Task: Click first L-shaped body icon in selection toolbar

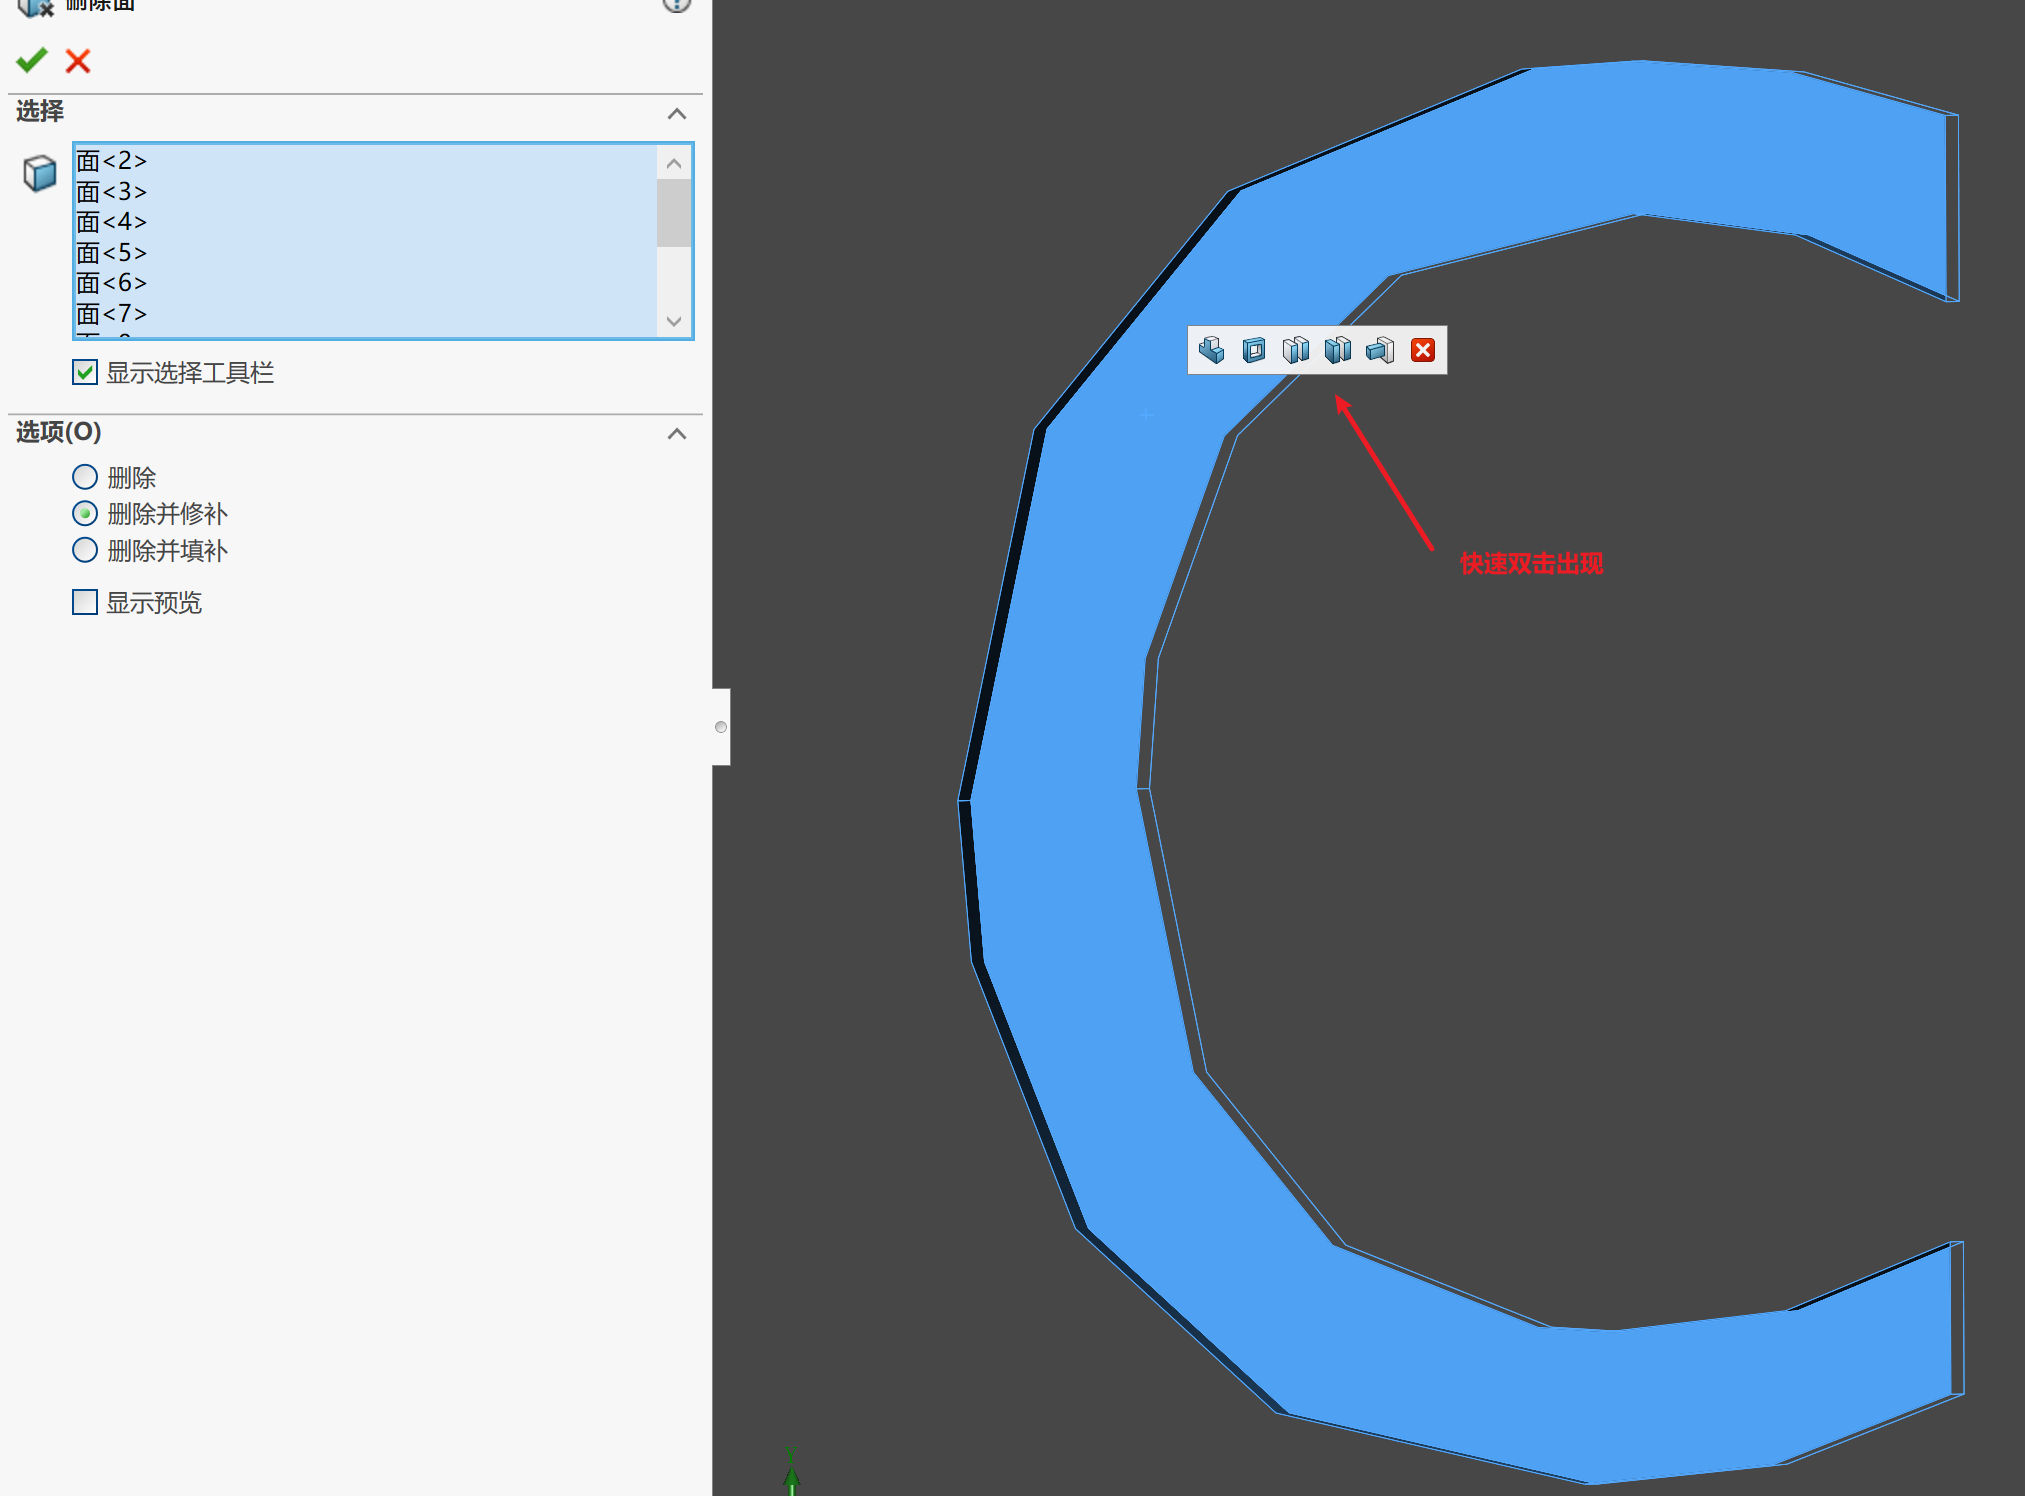Action: pyautogui.click(x=1212, y=350)
